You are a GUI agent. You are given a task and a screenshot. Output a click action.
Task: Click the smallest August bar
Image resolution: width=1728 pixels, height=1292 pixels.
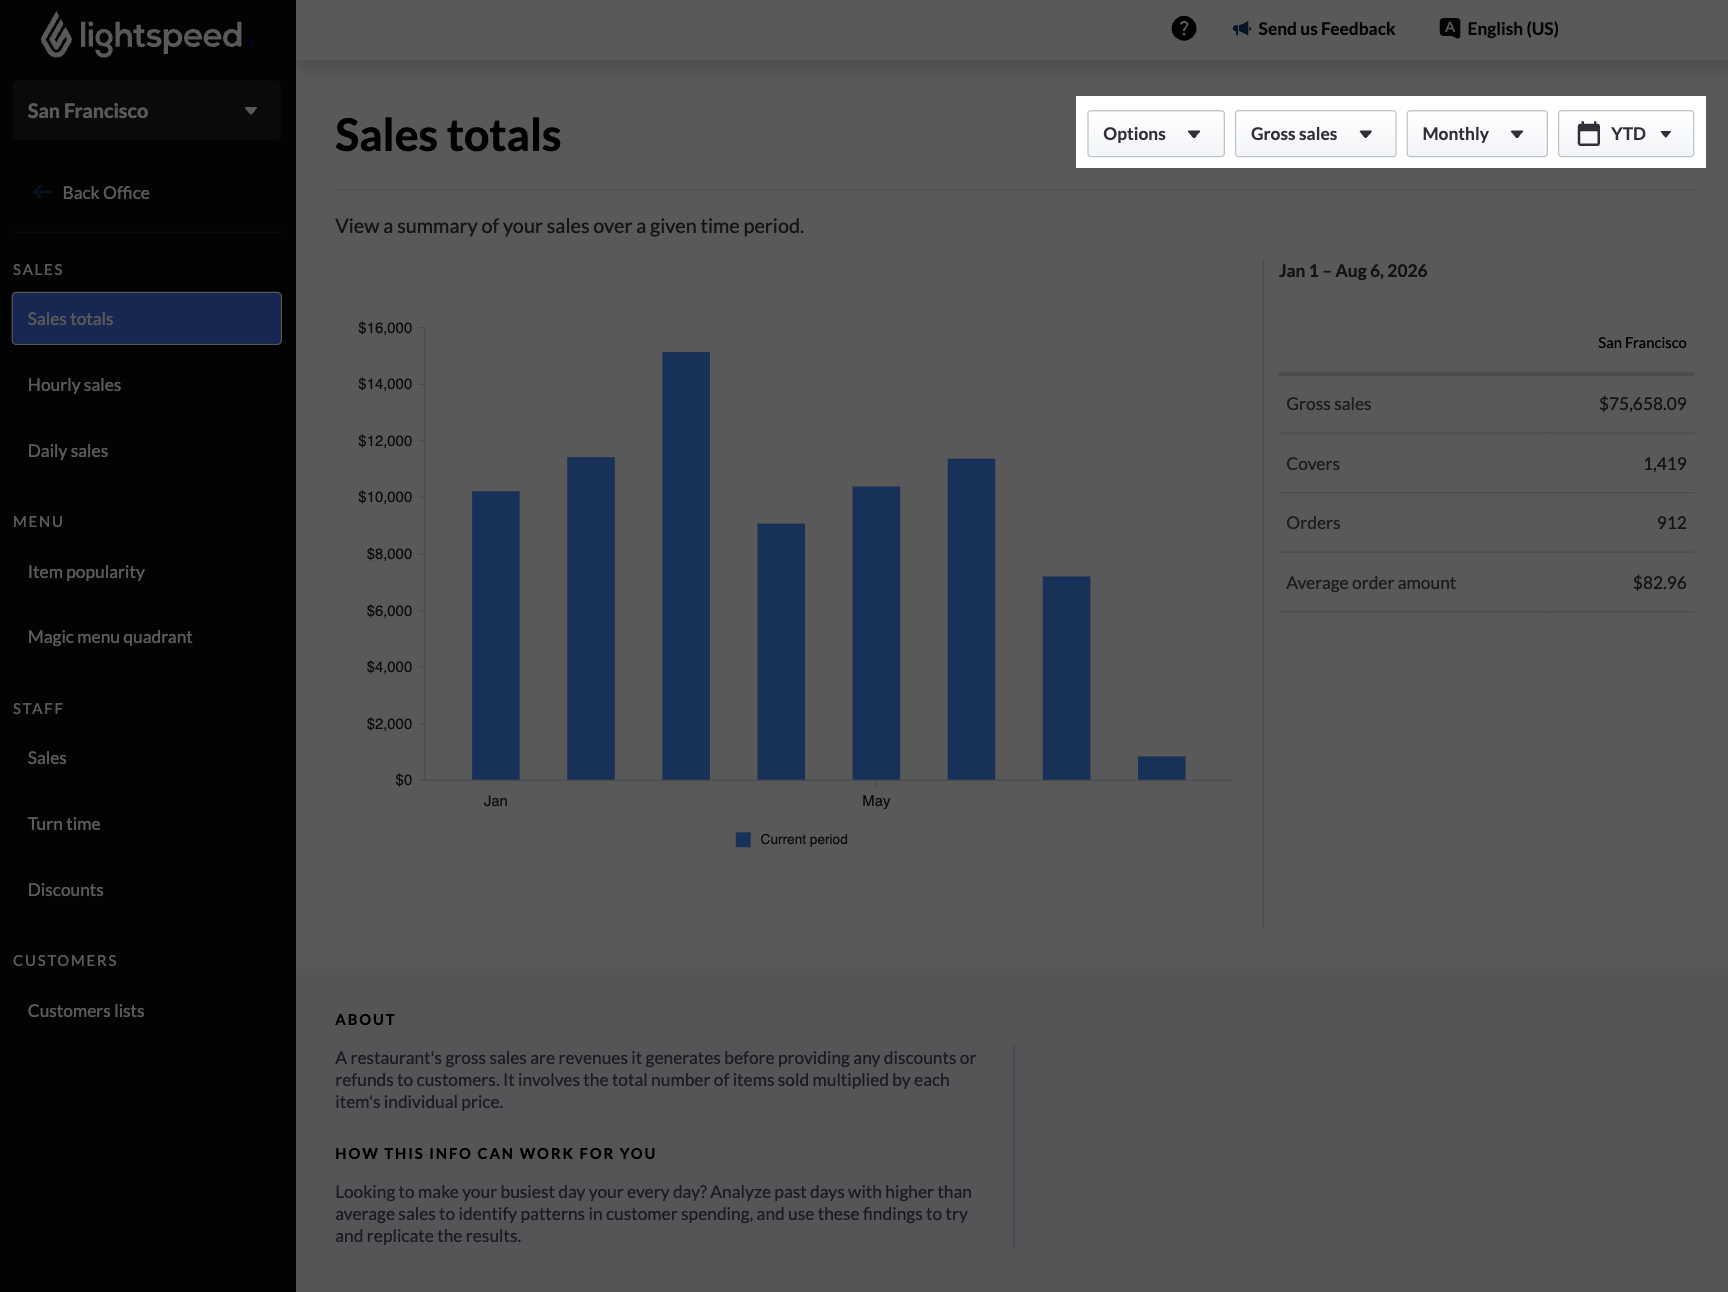tap(1162, 768)
